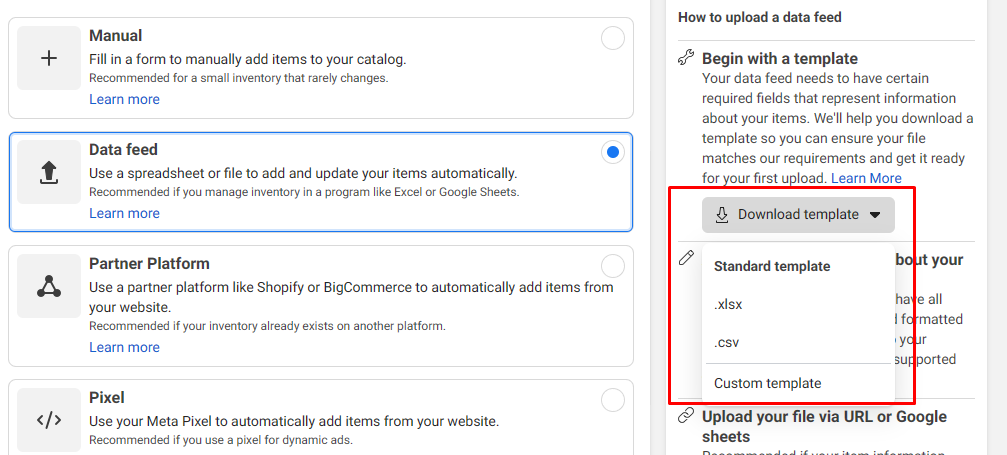Select the Partner Platform radio button

[613, 266]
